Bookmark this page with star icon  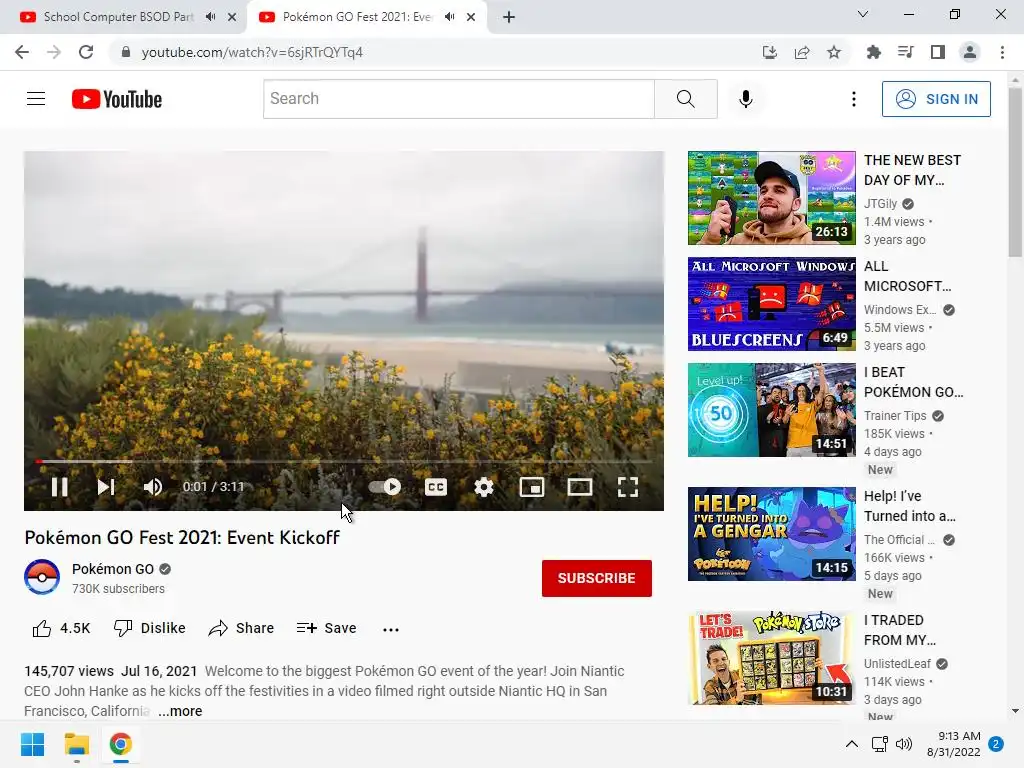(834, 52)
